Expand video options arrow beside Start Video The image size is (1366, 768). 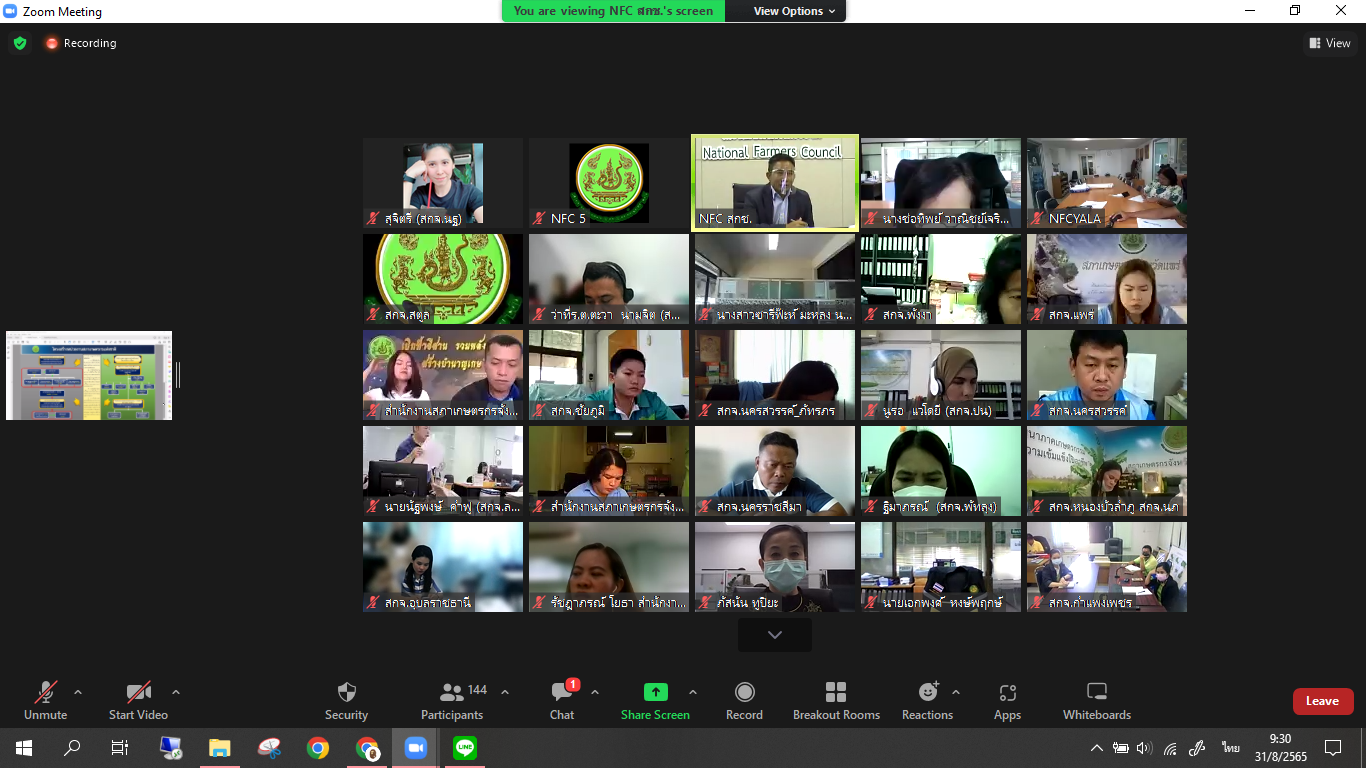click(176, 692)
